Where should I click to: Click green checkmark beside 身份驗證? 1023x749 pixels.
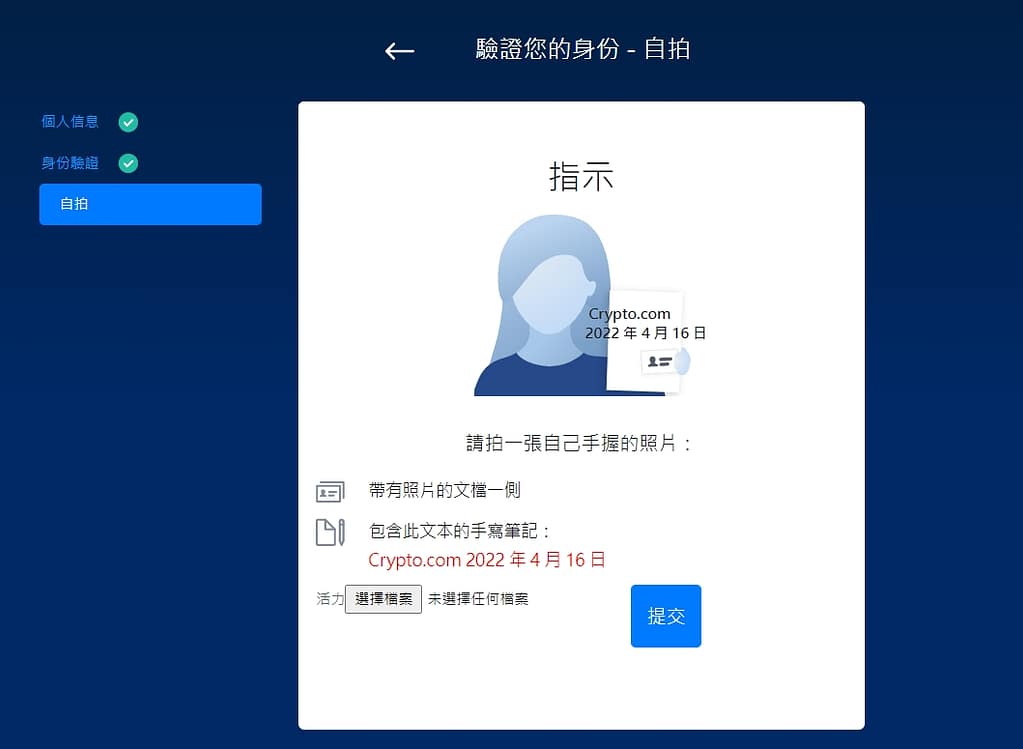(x=129, y=163)
